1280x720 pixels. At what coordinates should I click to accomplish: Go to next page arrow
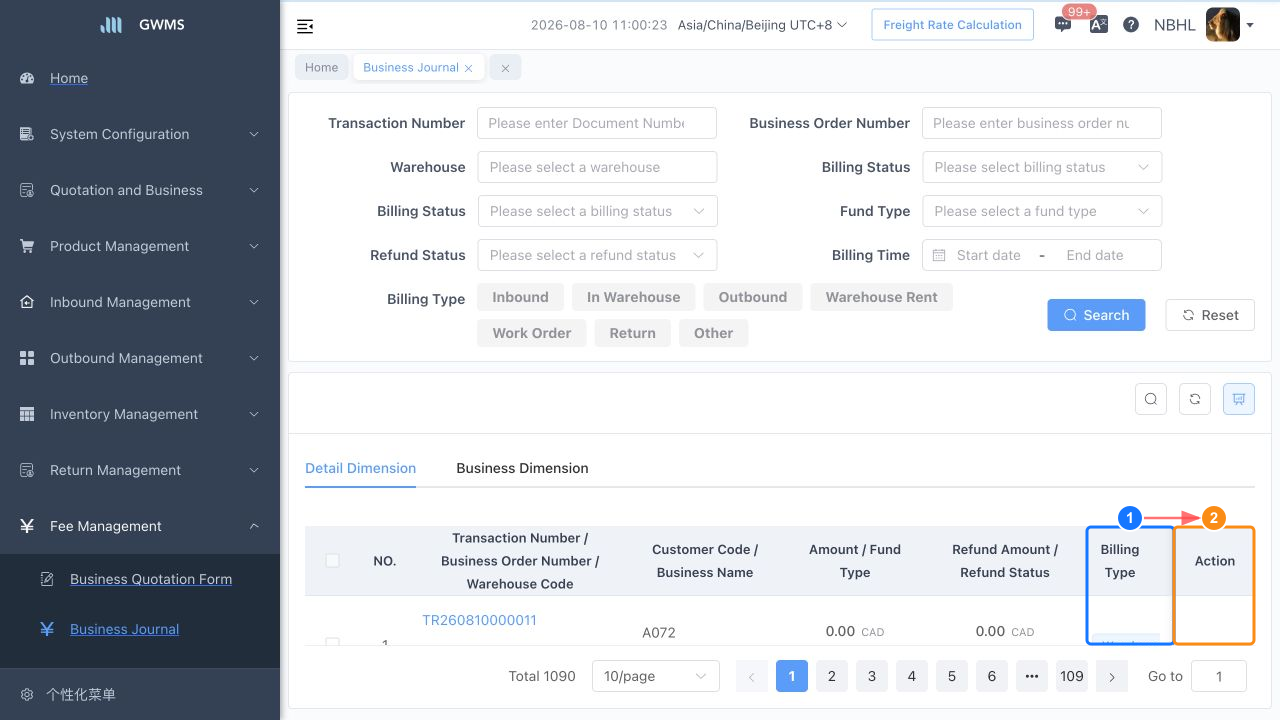coord(1112,676)
